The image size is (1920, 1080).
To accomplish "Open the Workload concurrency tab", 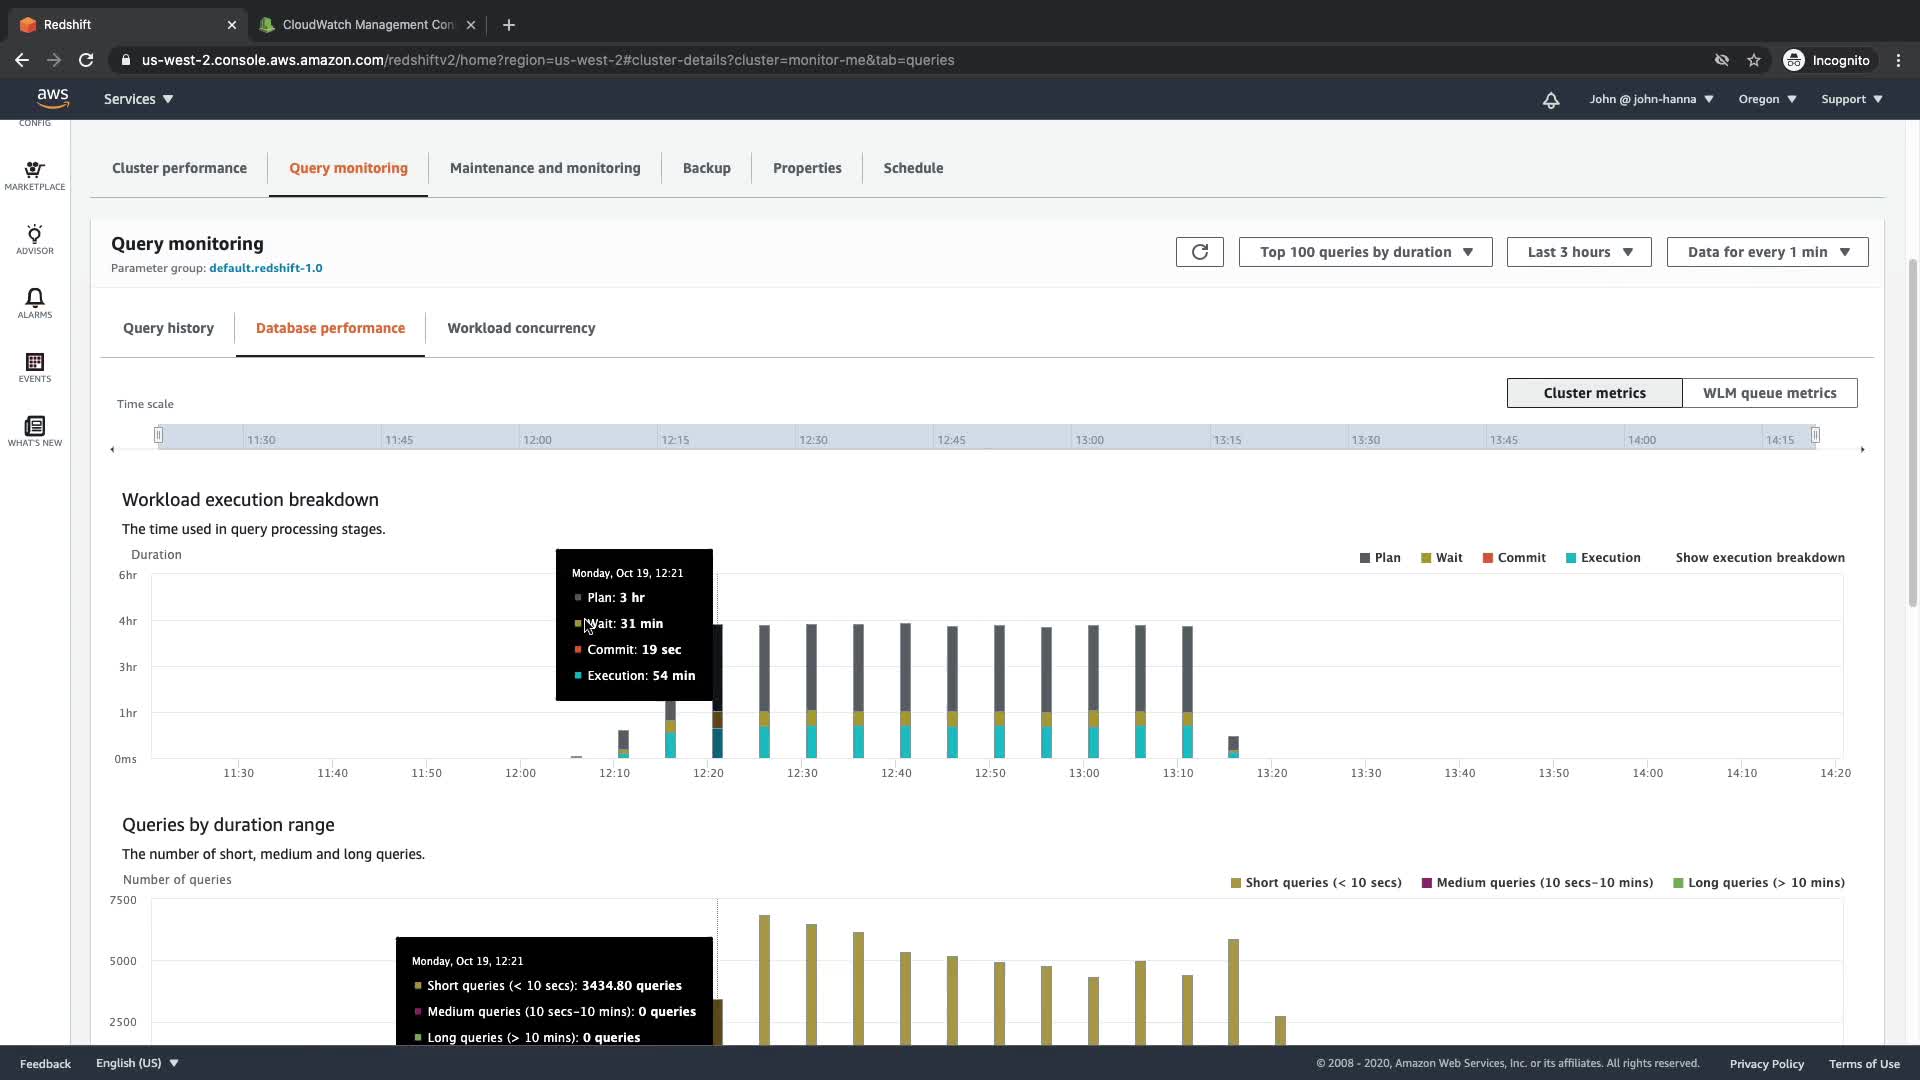I will click(x=520, y=328).
